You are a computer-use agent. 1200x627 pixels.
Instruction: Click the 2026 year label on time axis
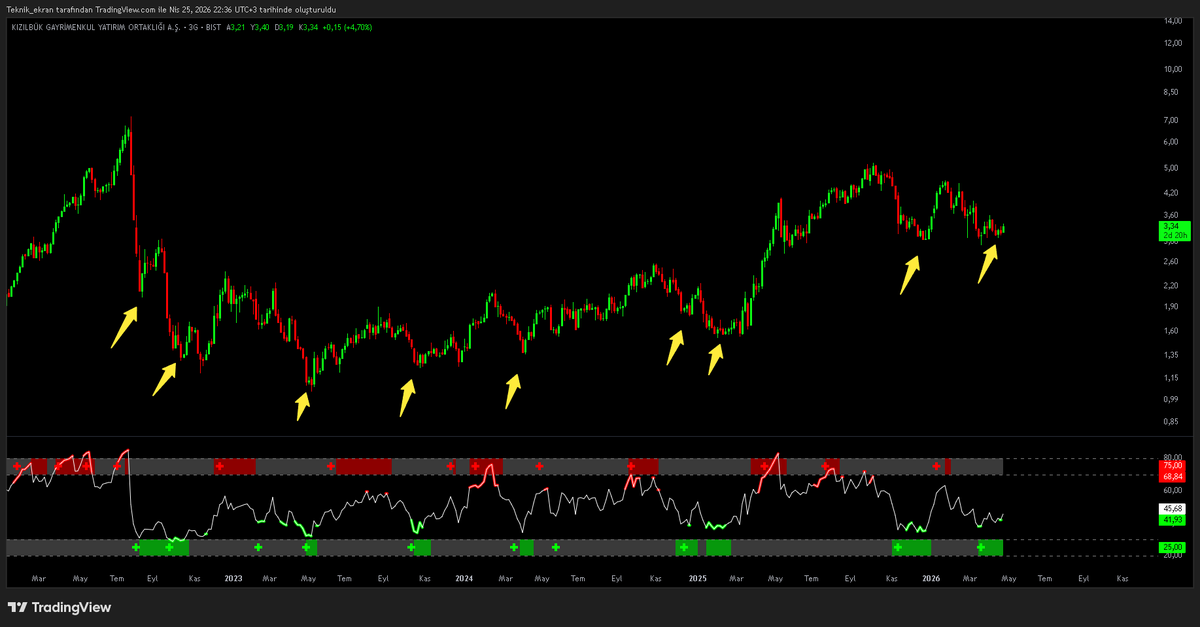coord(931,578)
